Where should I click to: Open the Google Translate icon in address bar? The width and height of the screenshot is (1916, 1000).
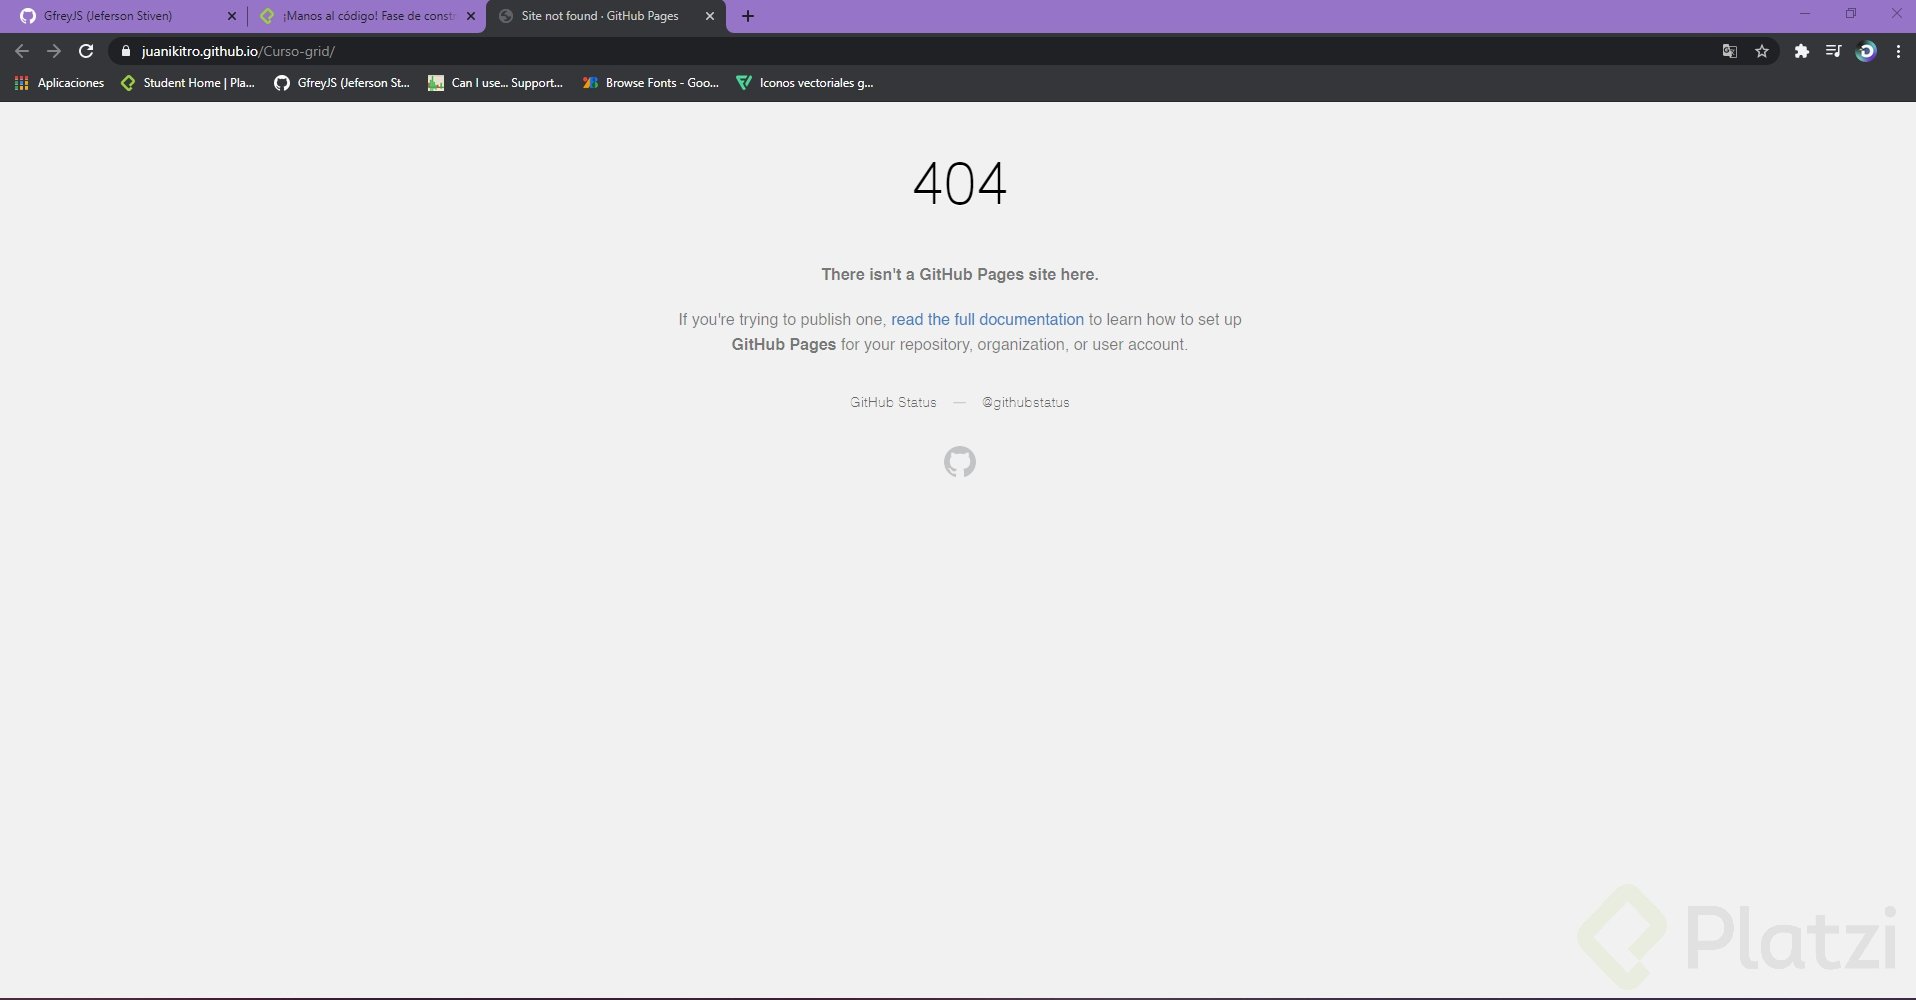[1727, 51]
